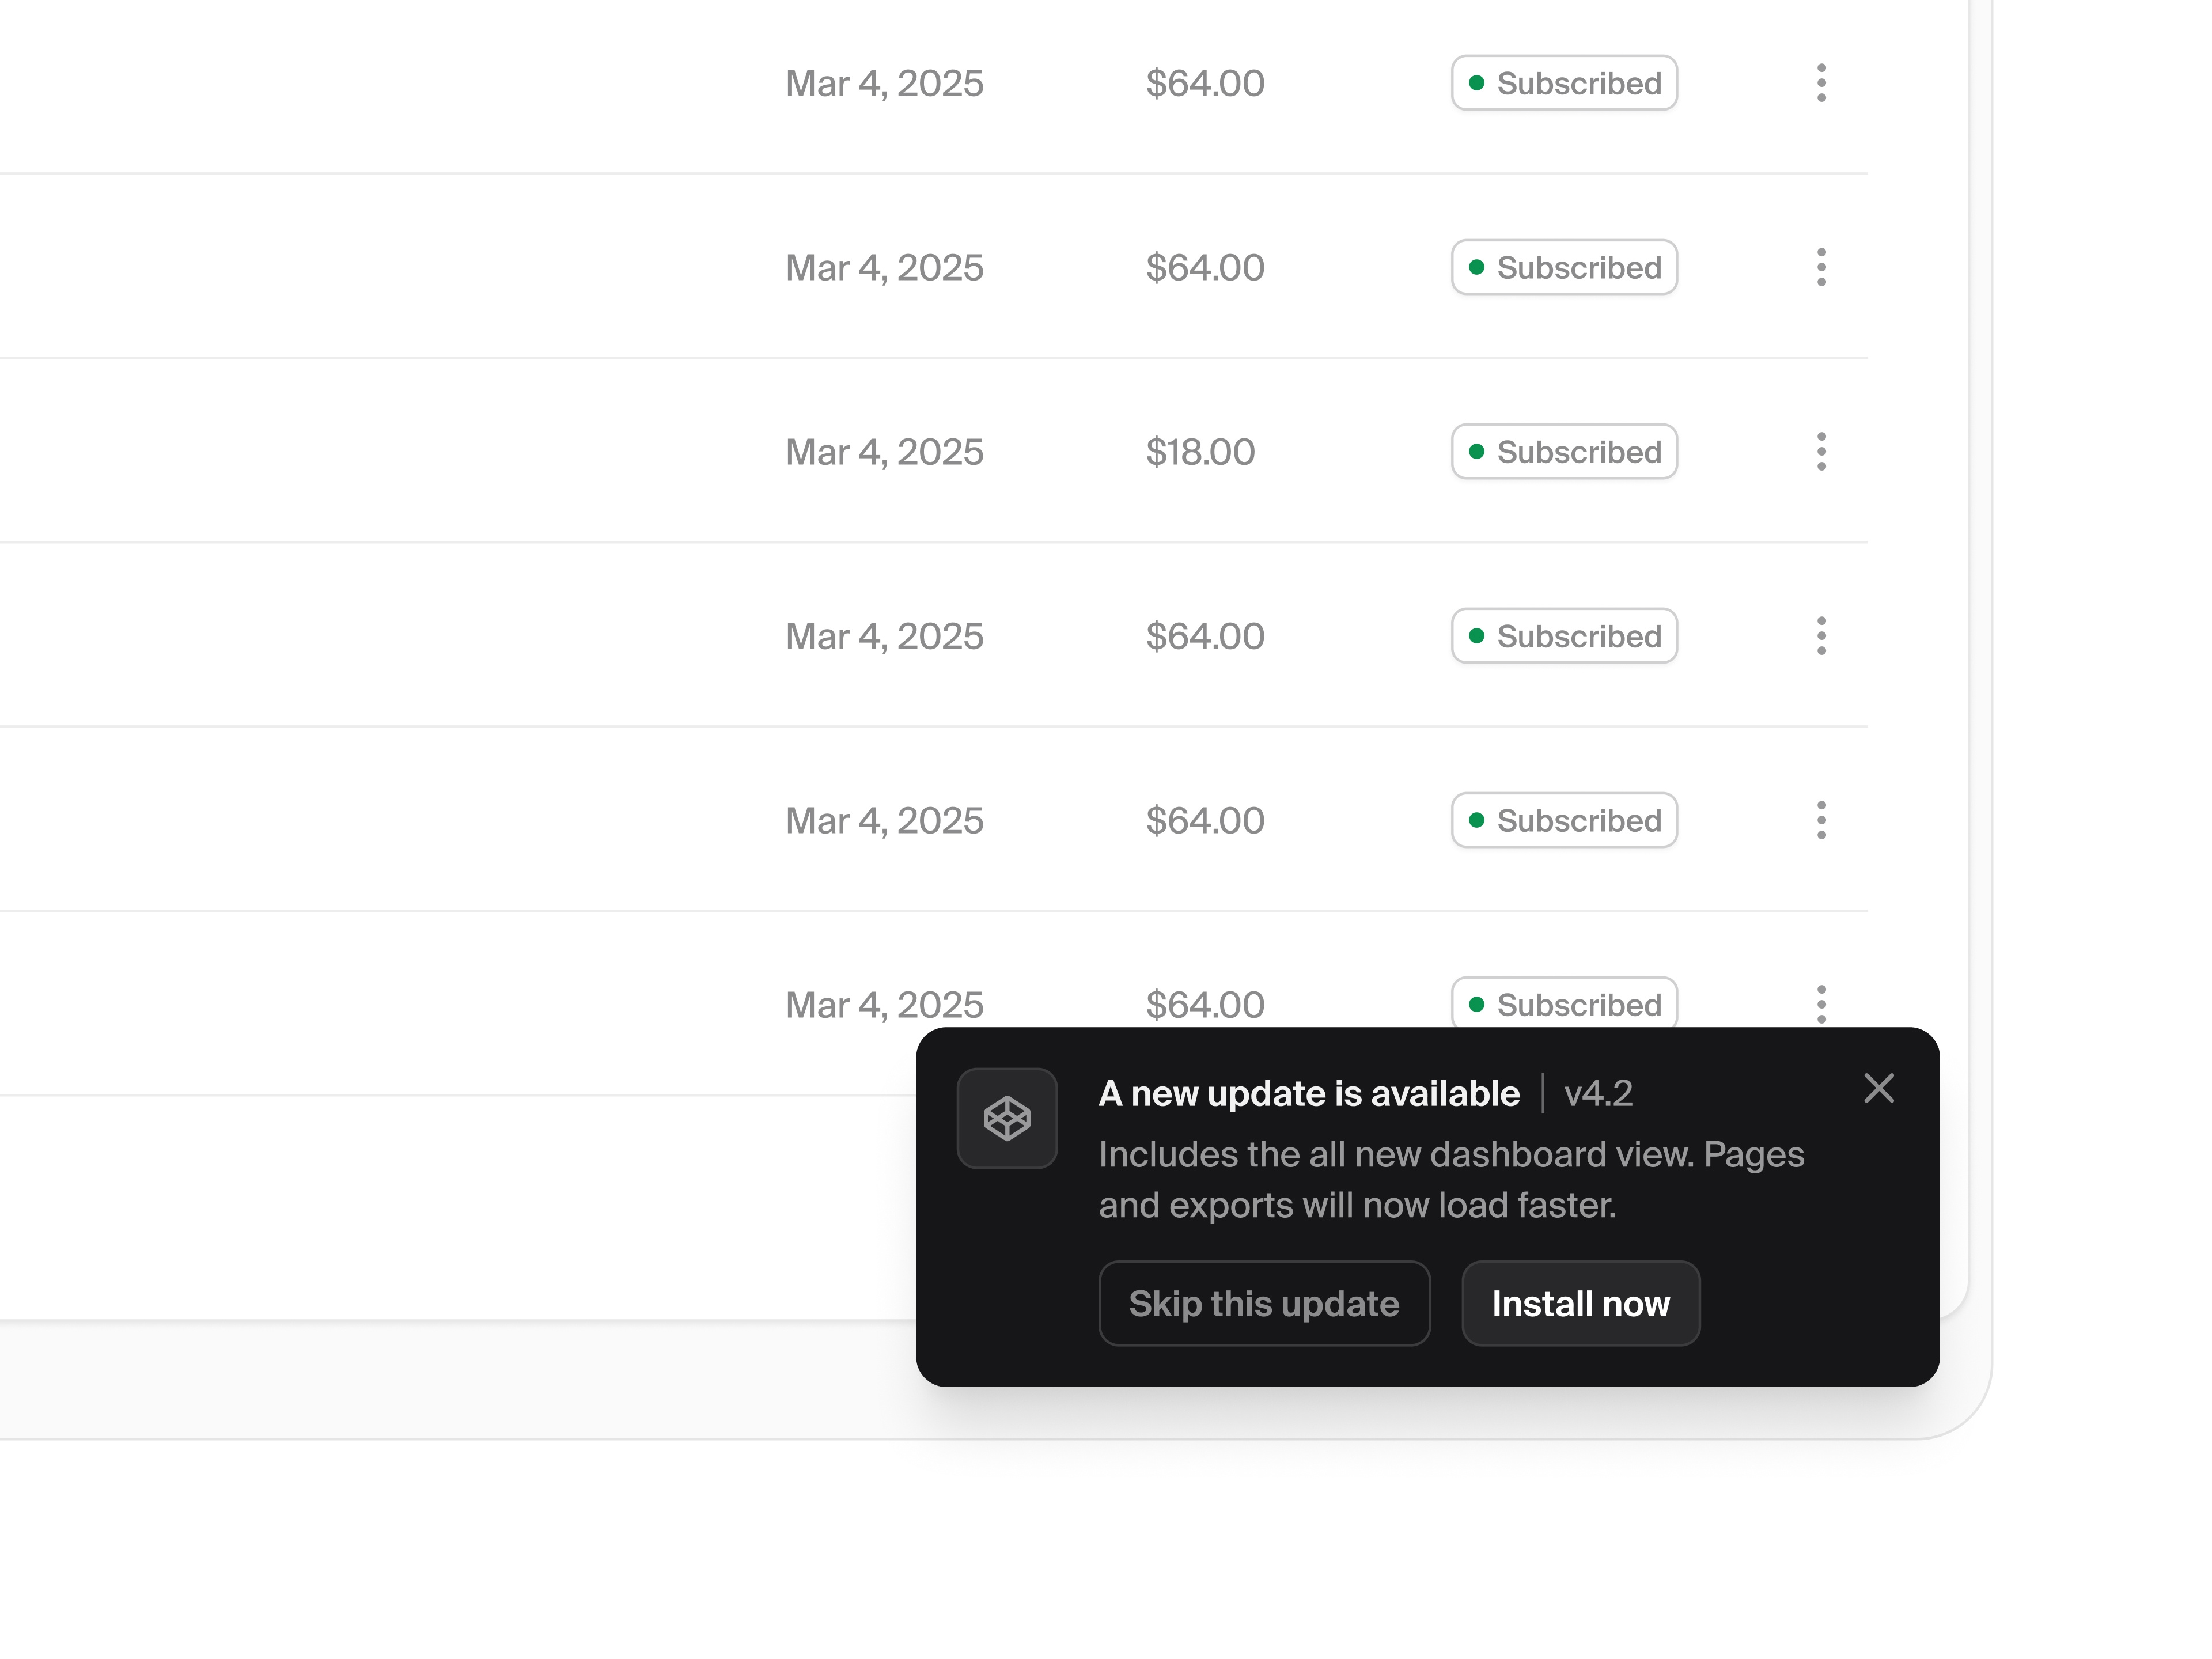This screenshot has height=1659, width=2212.
Task: Open the three-dot menu on the first row
Action: [x=1822, y=83]
